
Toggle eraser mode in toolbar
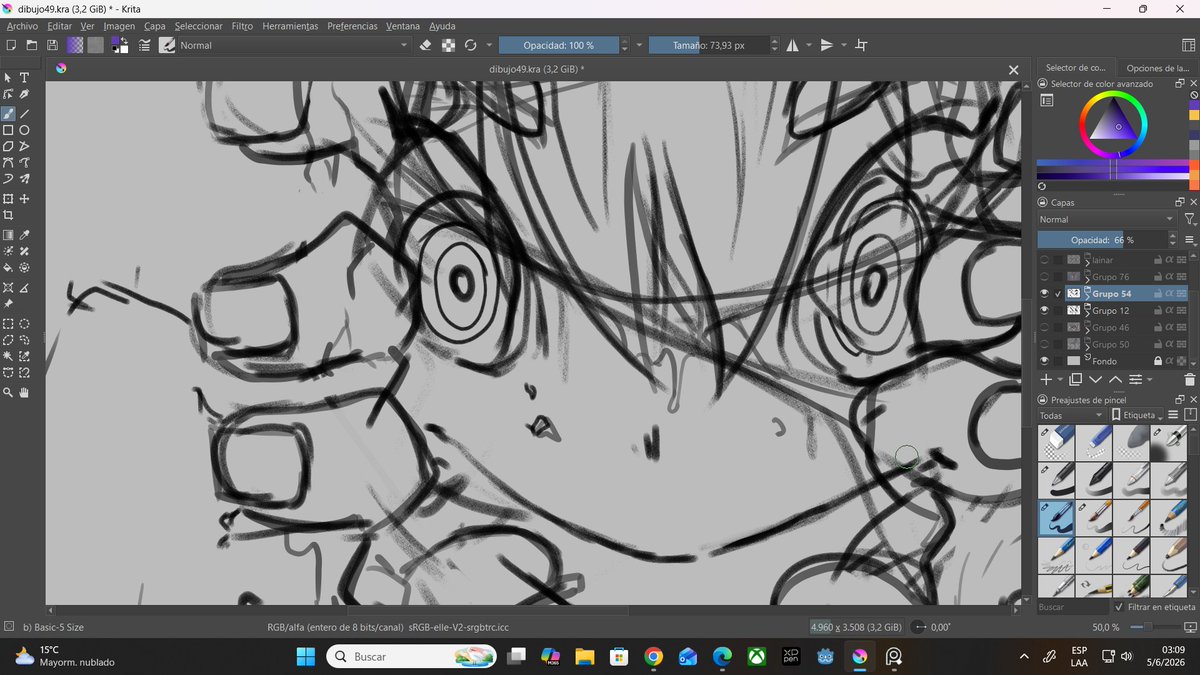tap(425, 45)
